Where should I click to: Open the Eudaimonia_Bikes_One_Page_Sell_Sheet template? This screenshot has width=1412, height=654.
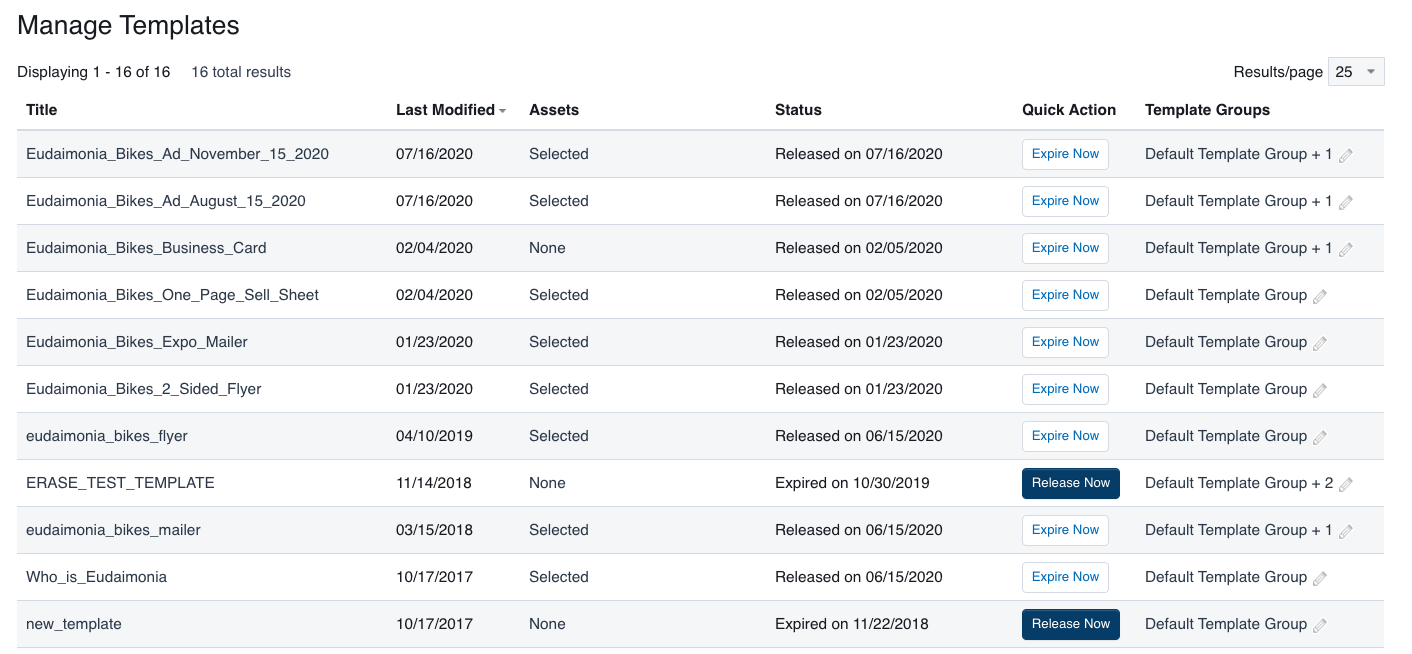coord(175,295)
